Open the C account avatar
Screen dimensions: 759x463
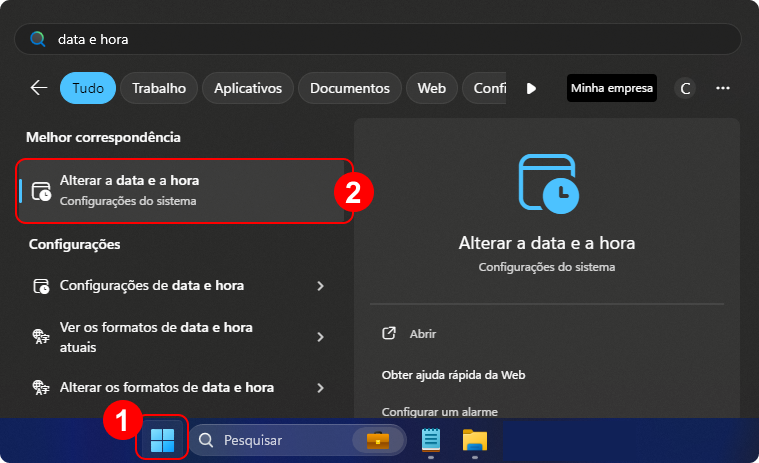[x=685, y=88]
